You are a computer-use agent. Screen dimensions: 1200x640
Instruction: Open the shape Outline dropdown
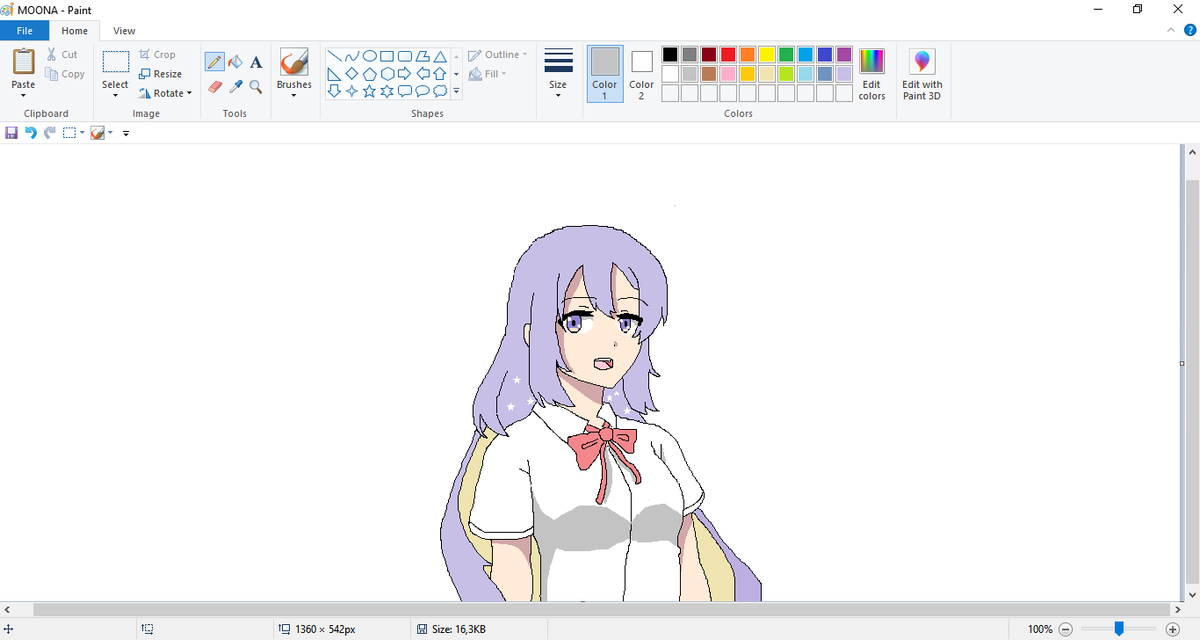coord(498,55)
